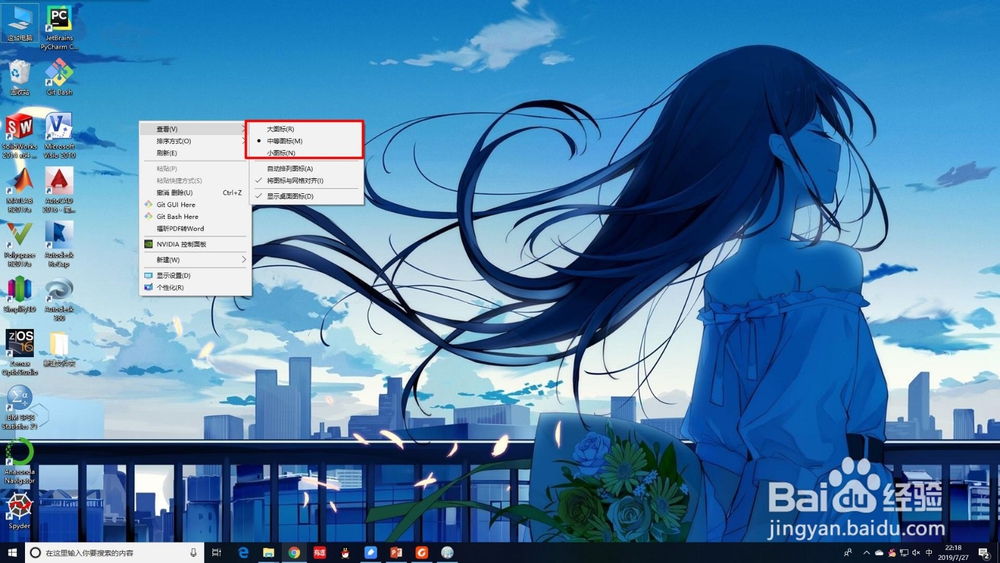Screen dimensions: 1000x563
Task: Show hidden tray icons chevron
Action: pyautogui.click(x=866, y=553)
